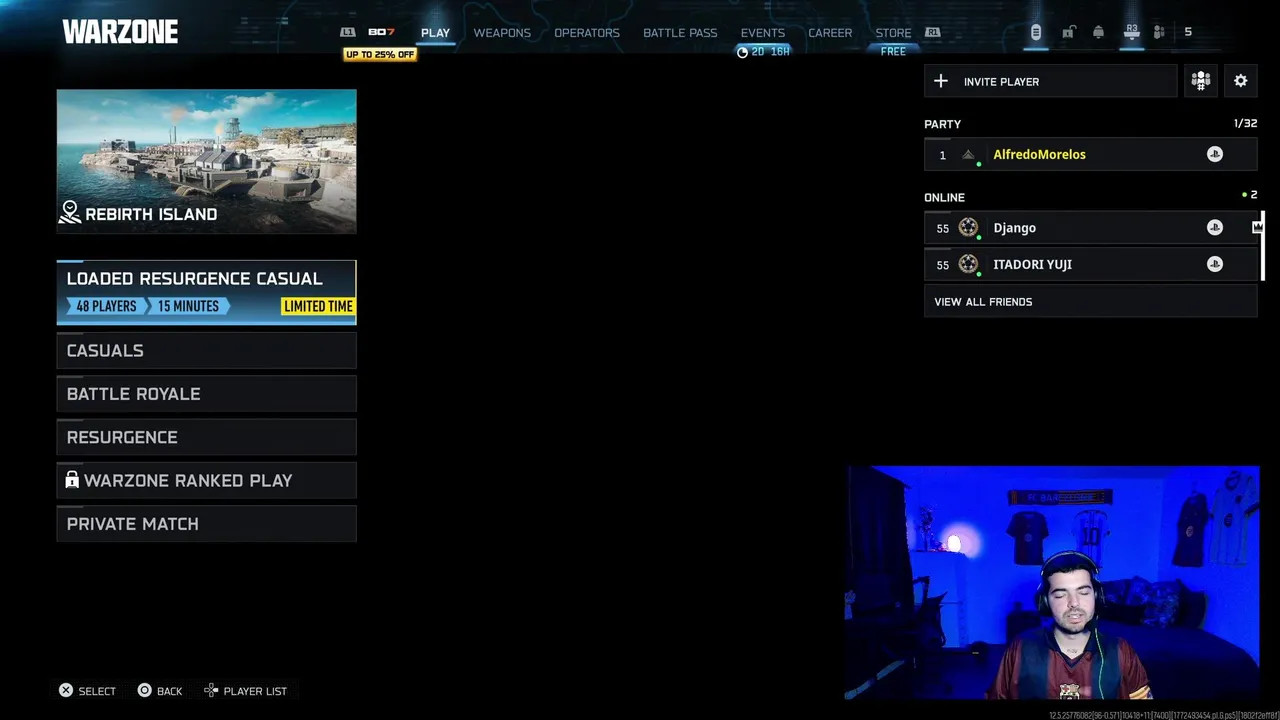The image size is (1280, 720).
Task: Click the WARZONE logo
Action: 120,32
